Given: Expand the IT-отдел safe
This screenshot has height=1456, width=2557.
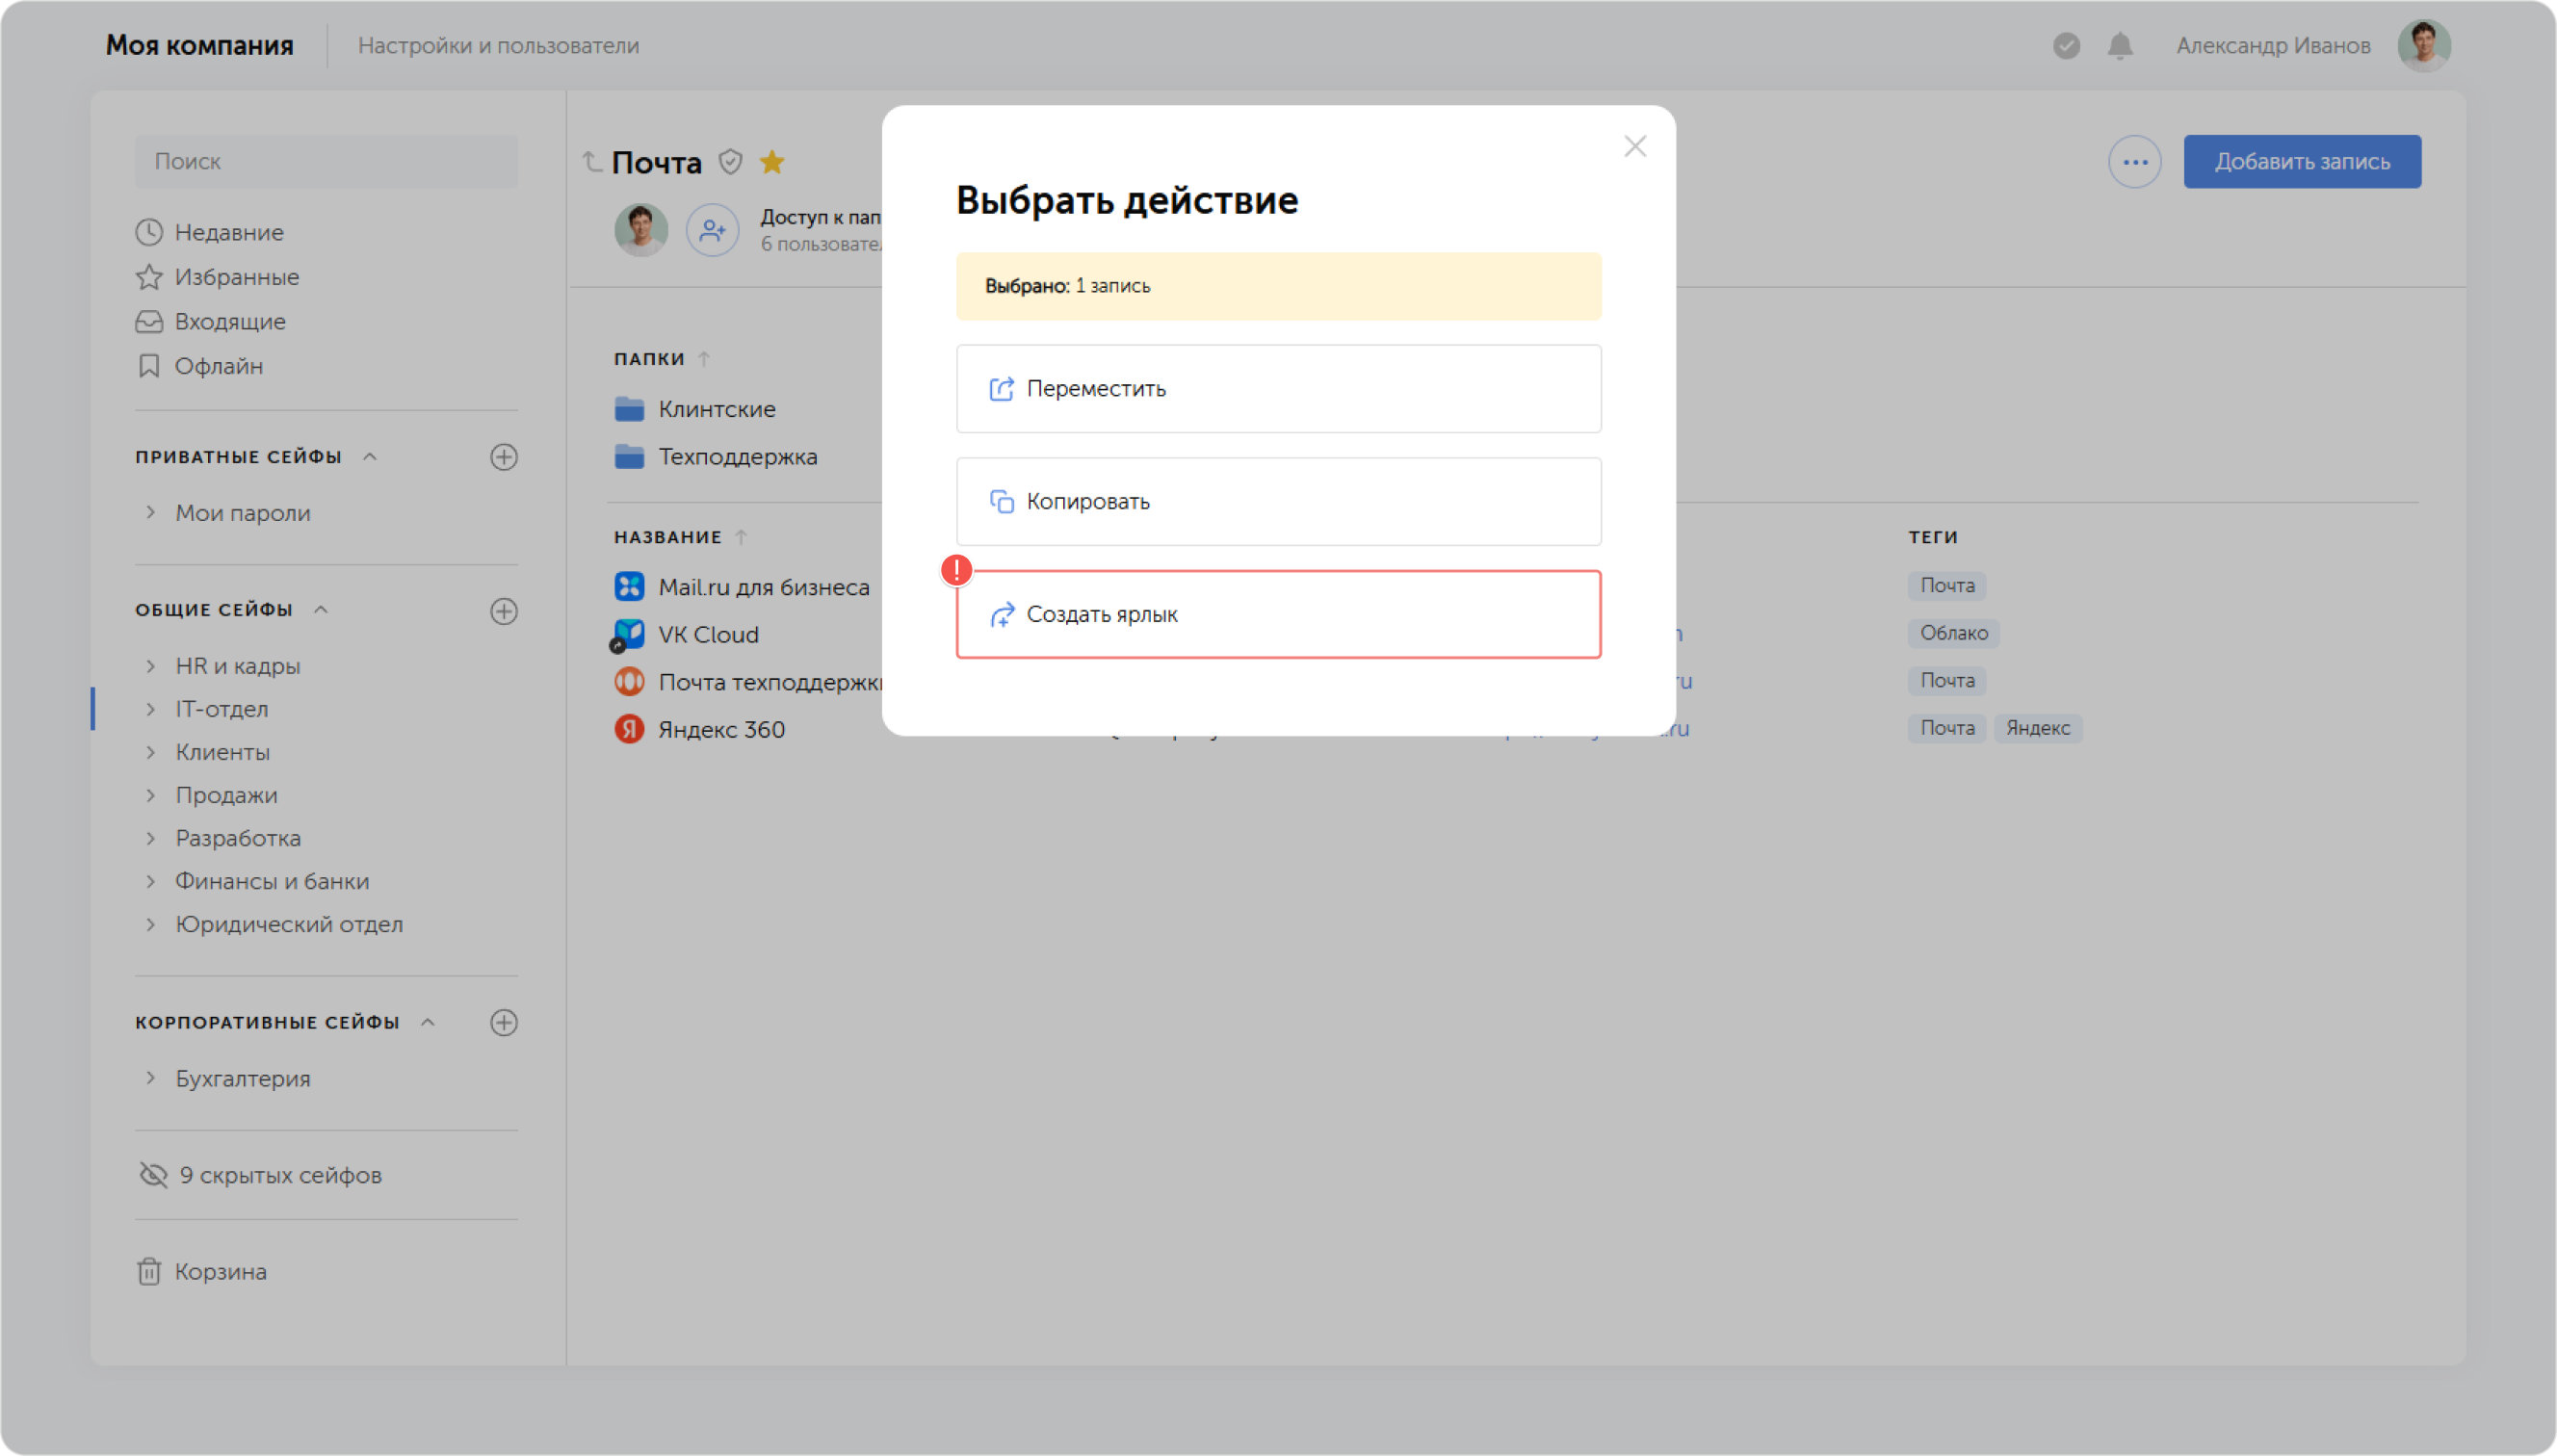Looking at the screenshot, I should coord(150,708).
